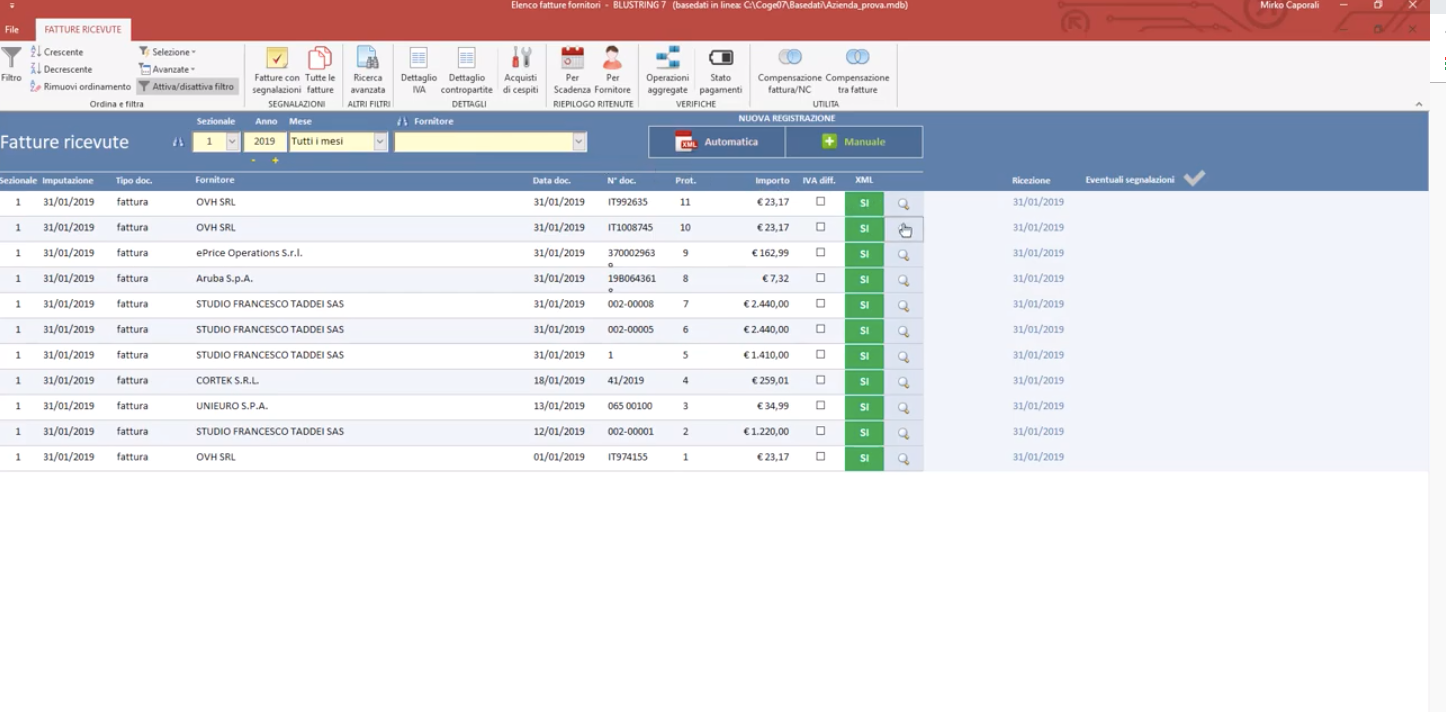Click the SI XML button for doc 002-00001

coord(864,433)
